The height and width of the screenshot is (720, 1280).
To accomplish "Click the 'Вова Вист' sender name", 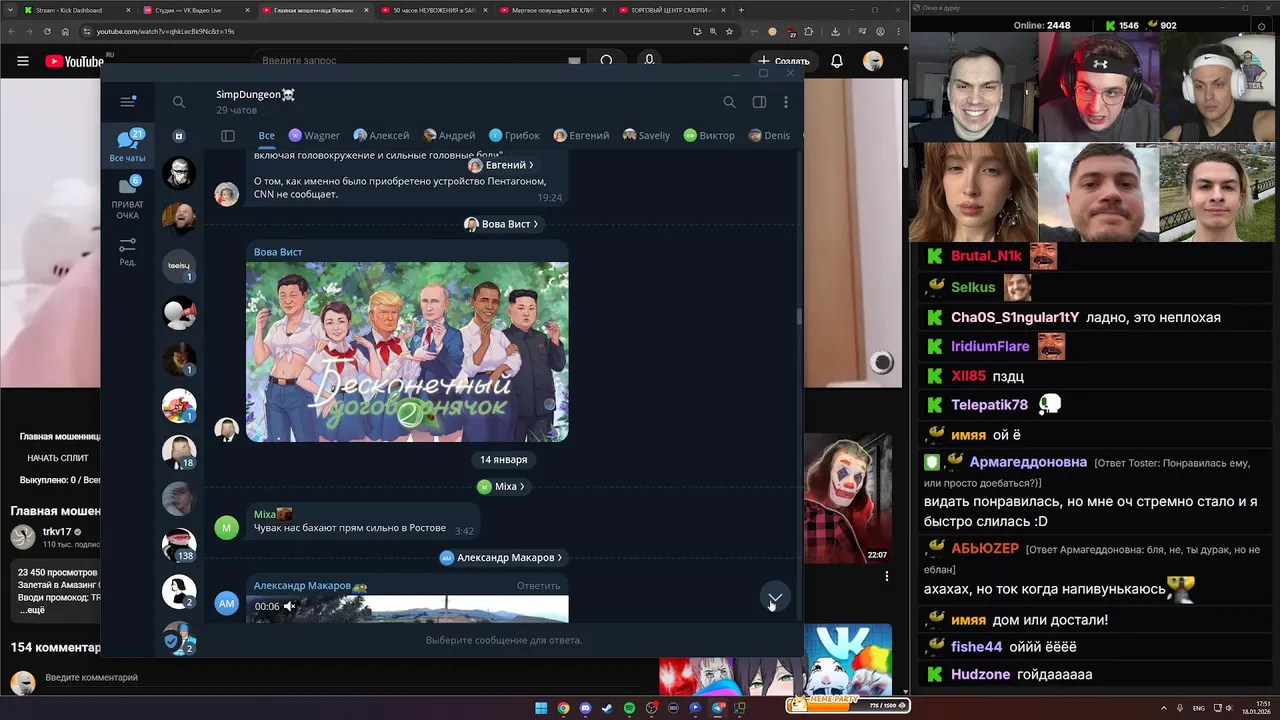I will point(278,252).
